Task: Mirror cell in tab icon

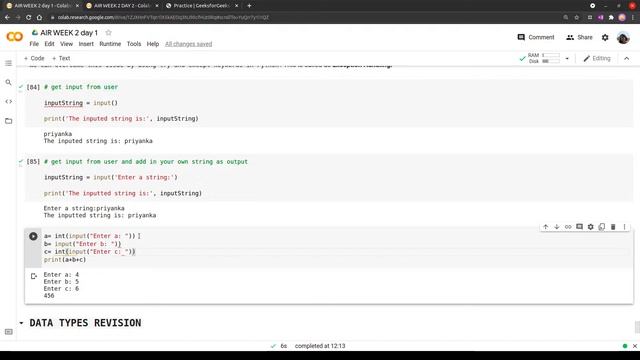Action: coord(602,227)
